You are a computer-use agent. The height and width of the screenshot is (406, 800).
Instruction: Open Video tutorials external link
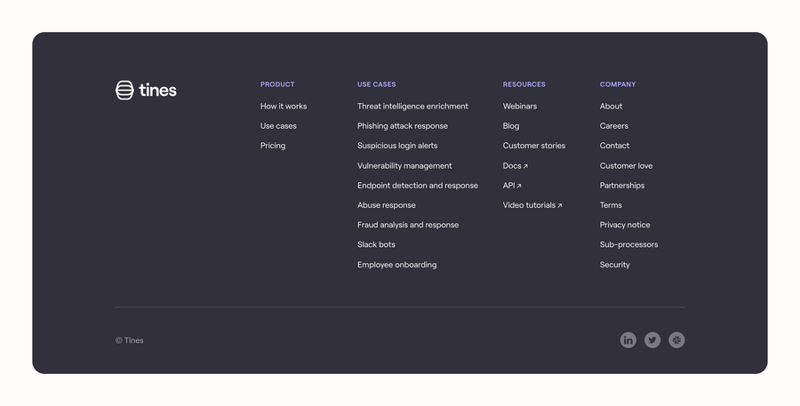click(x=533, y=205)
